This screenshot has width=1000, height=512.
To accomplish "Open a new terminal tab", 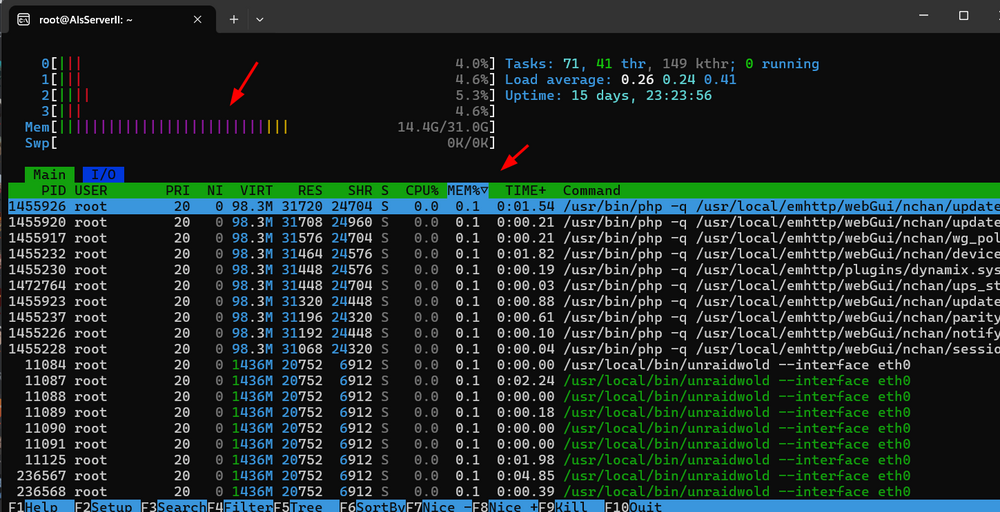I will click(x=233, y=19).
